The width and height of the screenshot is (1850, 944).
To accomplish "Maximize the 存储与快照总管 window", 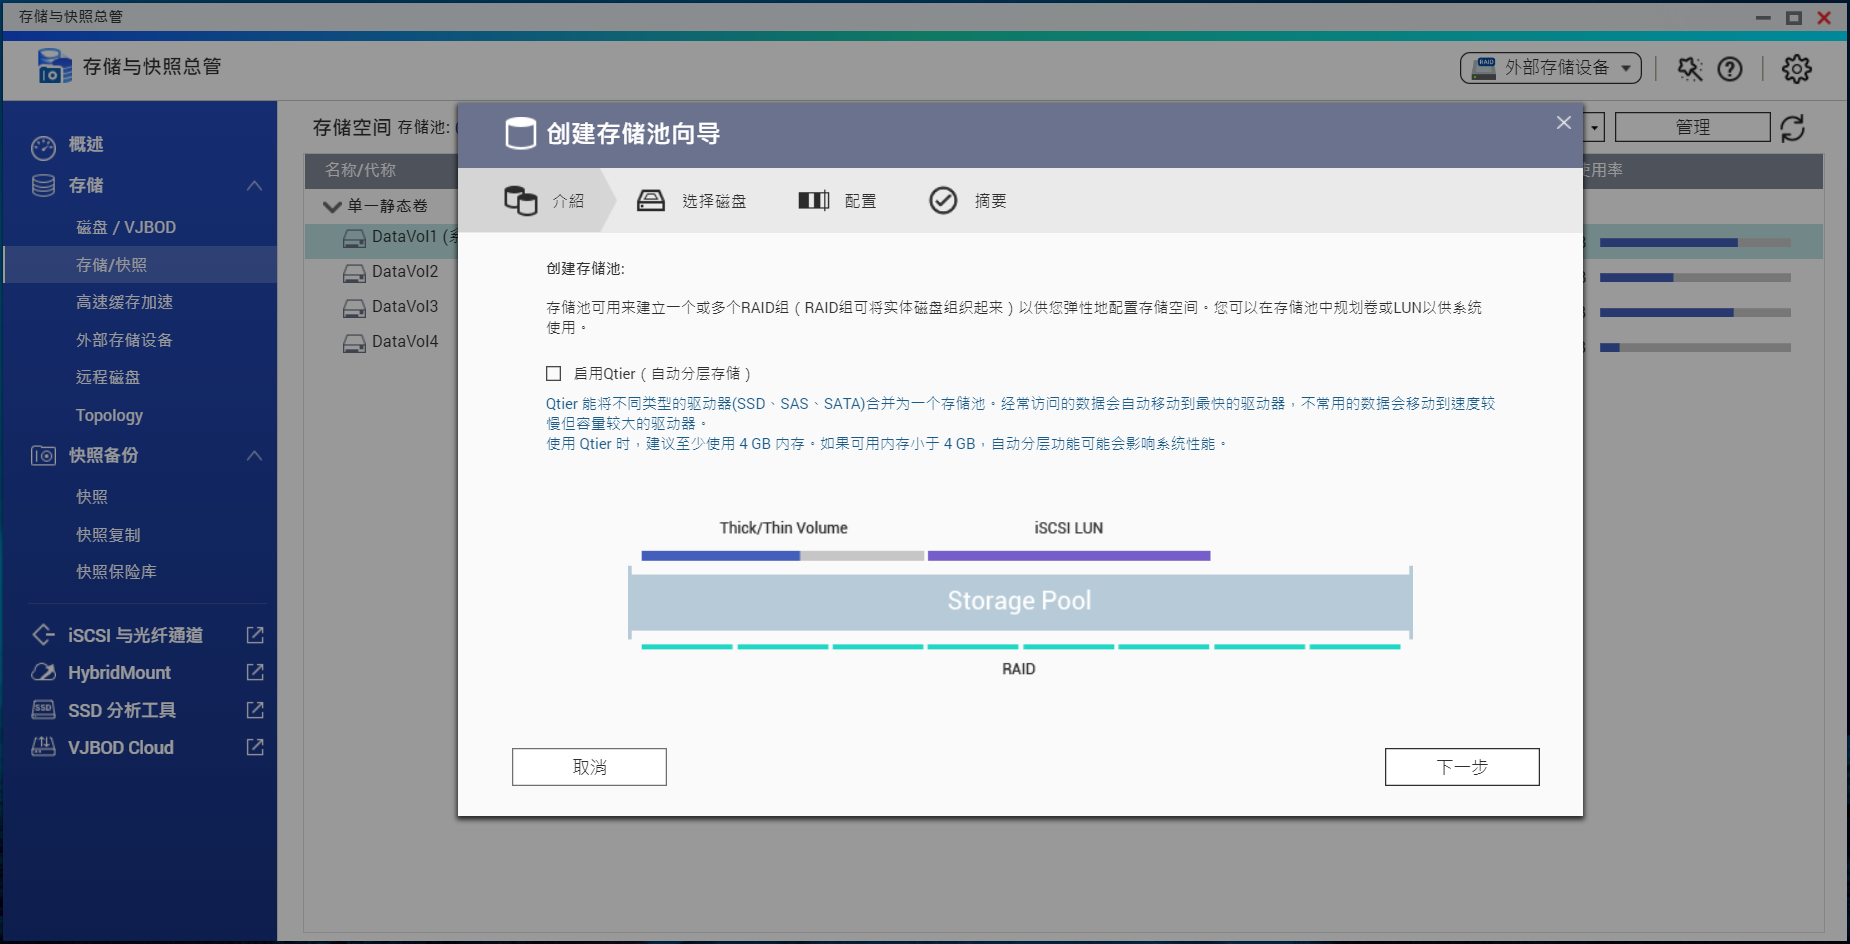I will tap(1794, 17).
